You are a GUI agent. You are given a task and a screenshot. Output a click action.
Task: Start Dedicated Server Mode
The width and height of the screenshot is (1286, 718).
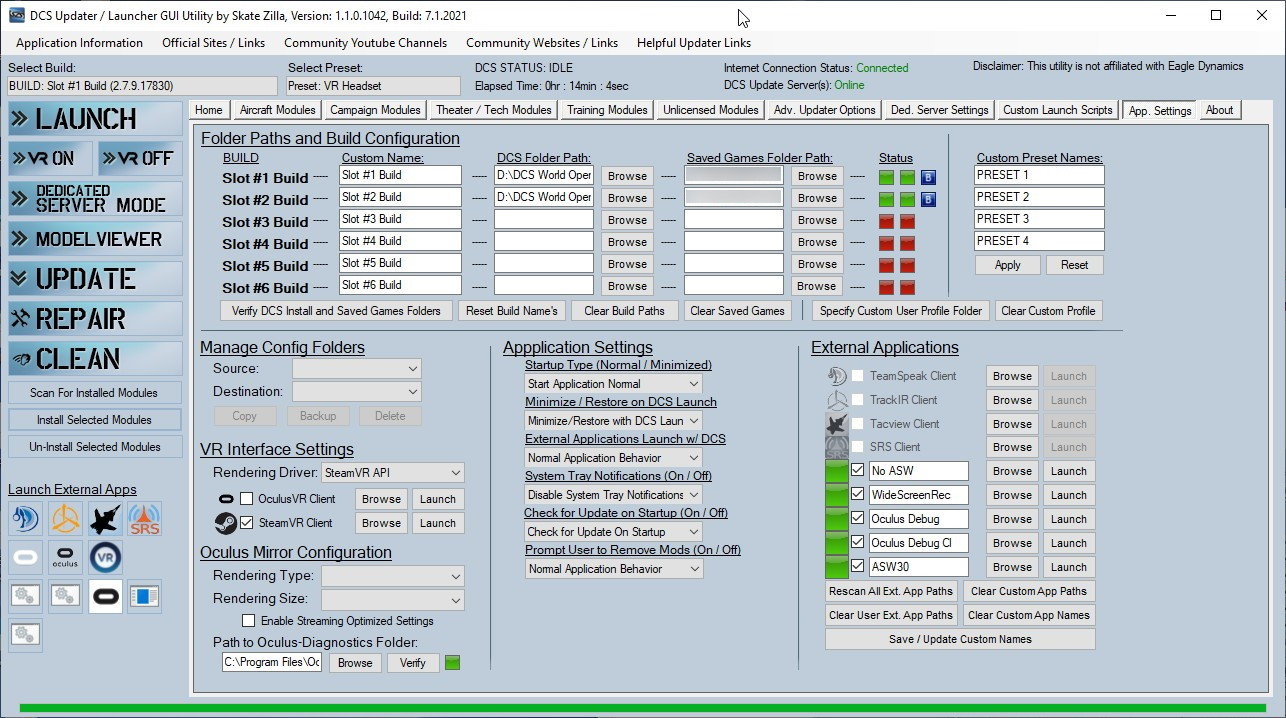pos(96,198)
